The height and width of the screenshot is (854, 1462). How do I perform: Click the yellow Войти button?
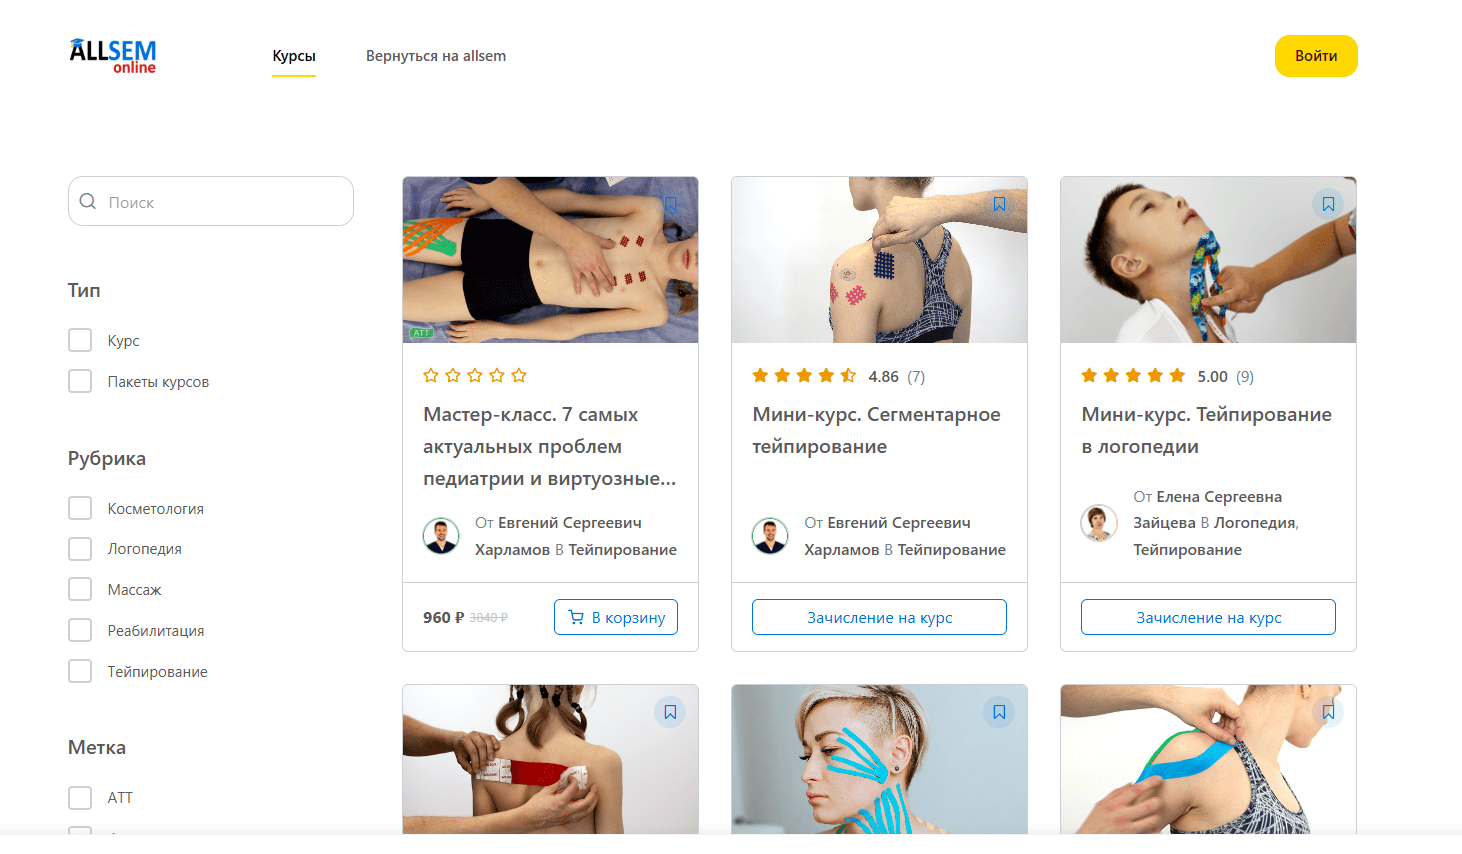click(x=1316, y=56)
